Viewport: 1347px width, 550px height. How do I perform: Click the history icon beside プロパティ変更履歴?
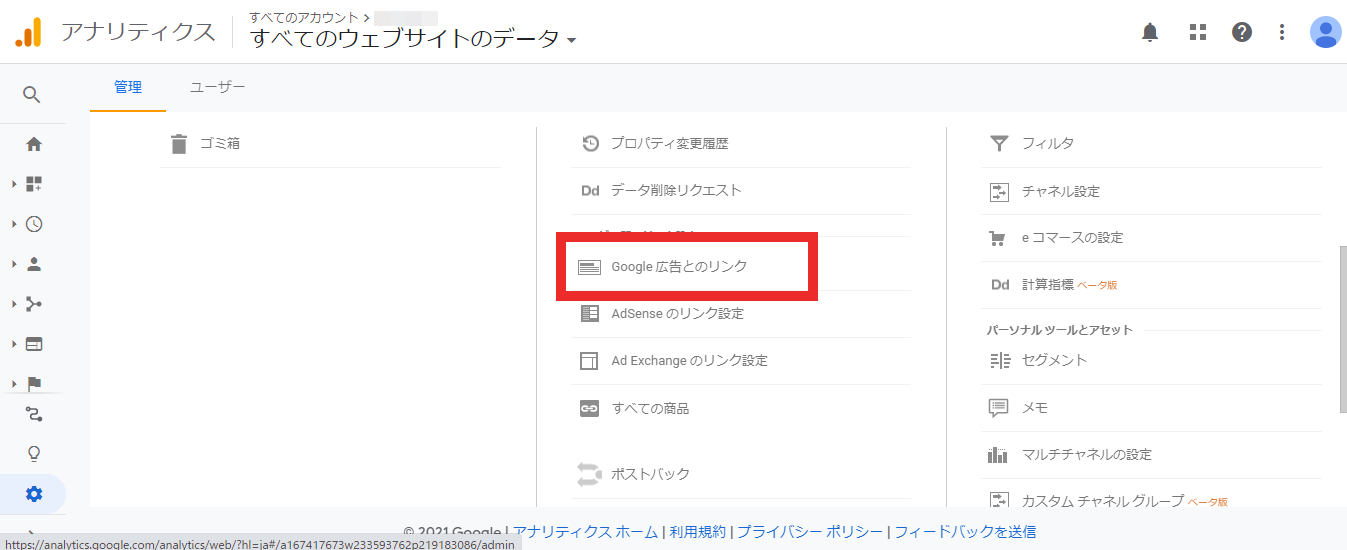coord(590,143)
